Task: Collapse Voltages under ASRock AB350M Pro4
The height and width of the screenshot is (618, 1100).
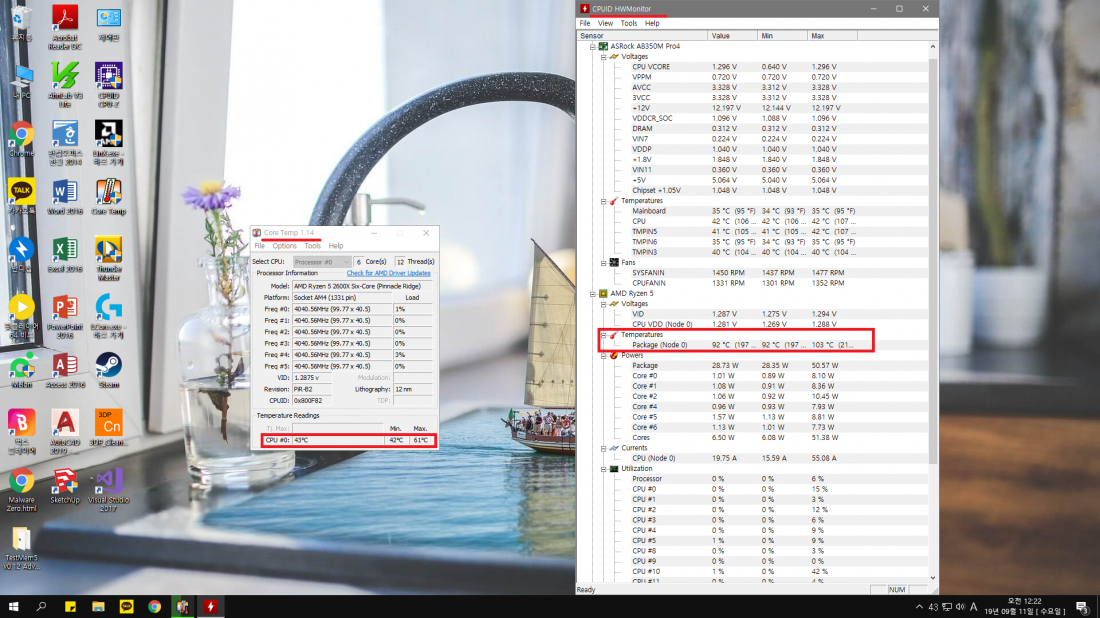Action: [603, 57]
